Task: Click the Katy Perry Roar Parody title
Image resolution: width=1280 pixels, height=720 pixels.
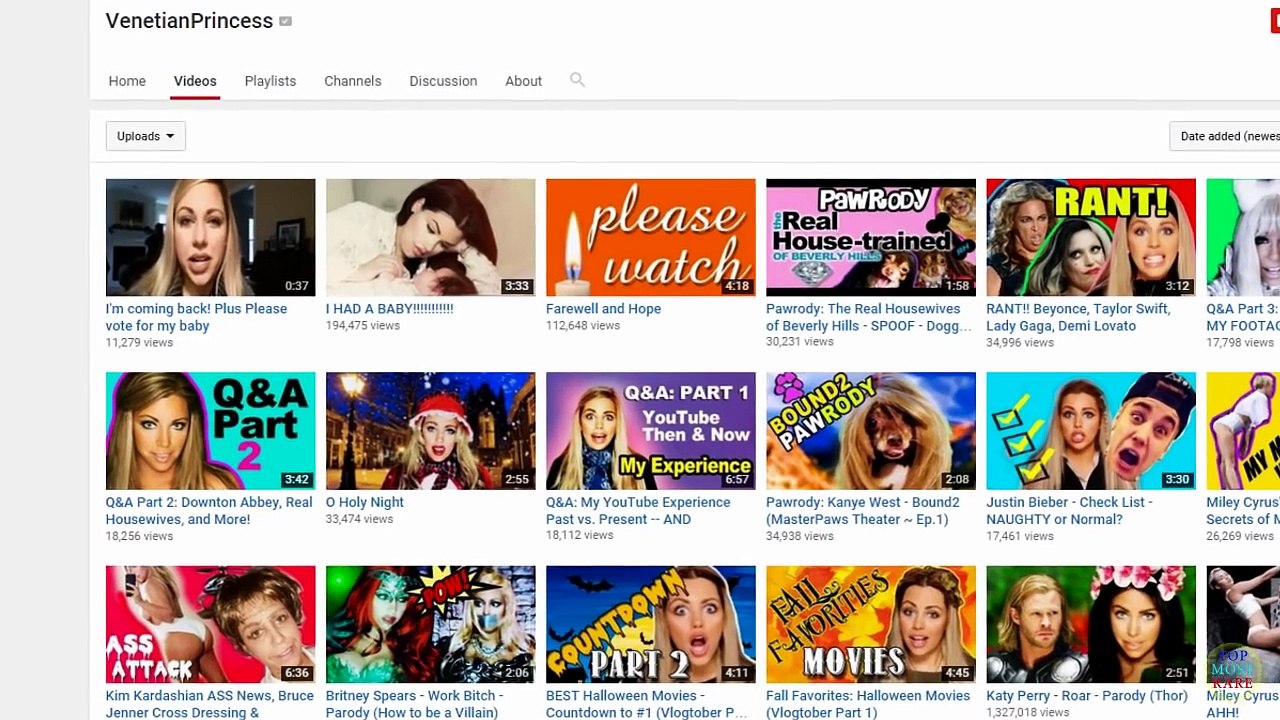Action: pos(1087,696)
